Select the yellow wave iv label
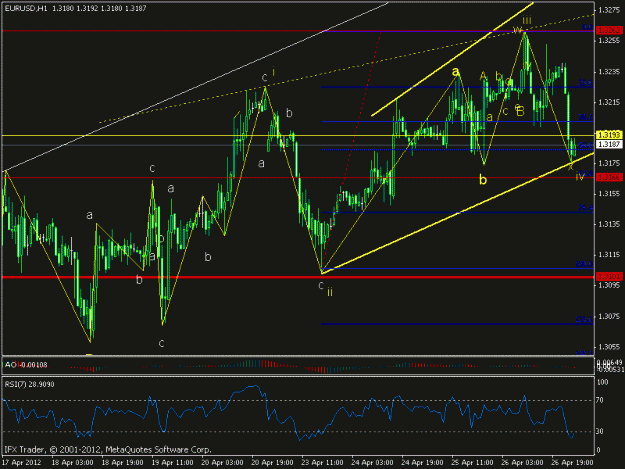This screenshot has width=625, height=469. point(580,177)
